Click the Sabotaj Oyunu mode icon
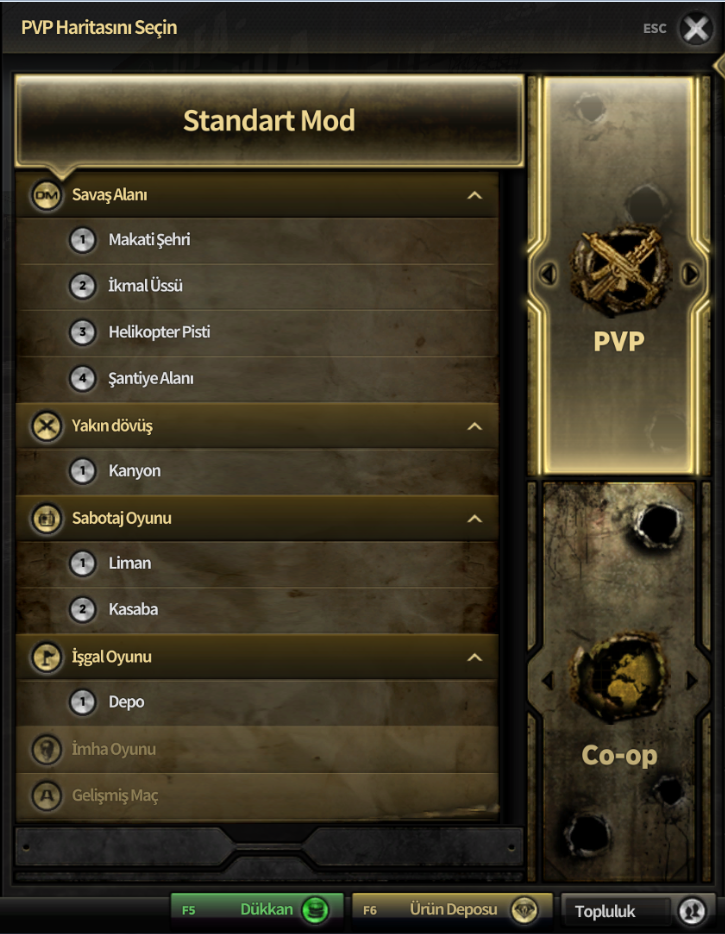 (47, 518)
